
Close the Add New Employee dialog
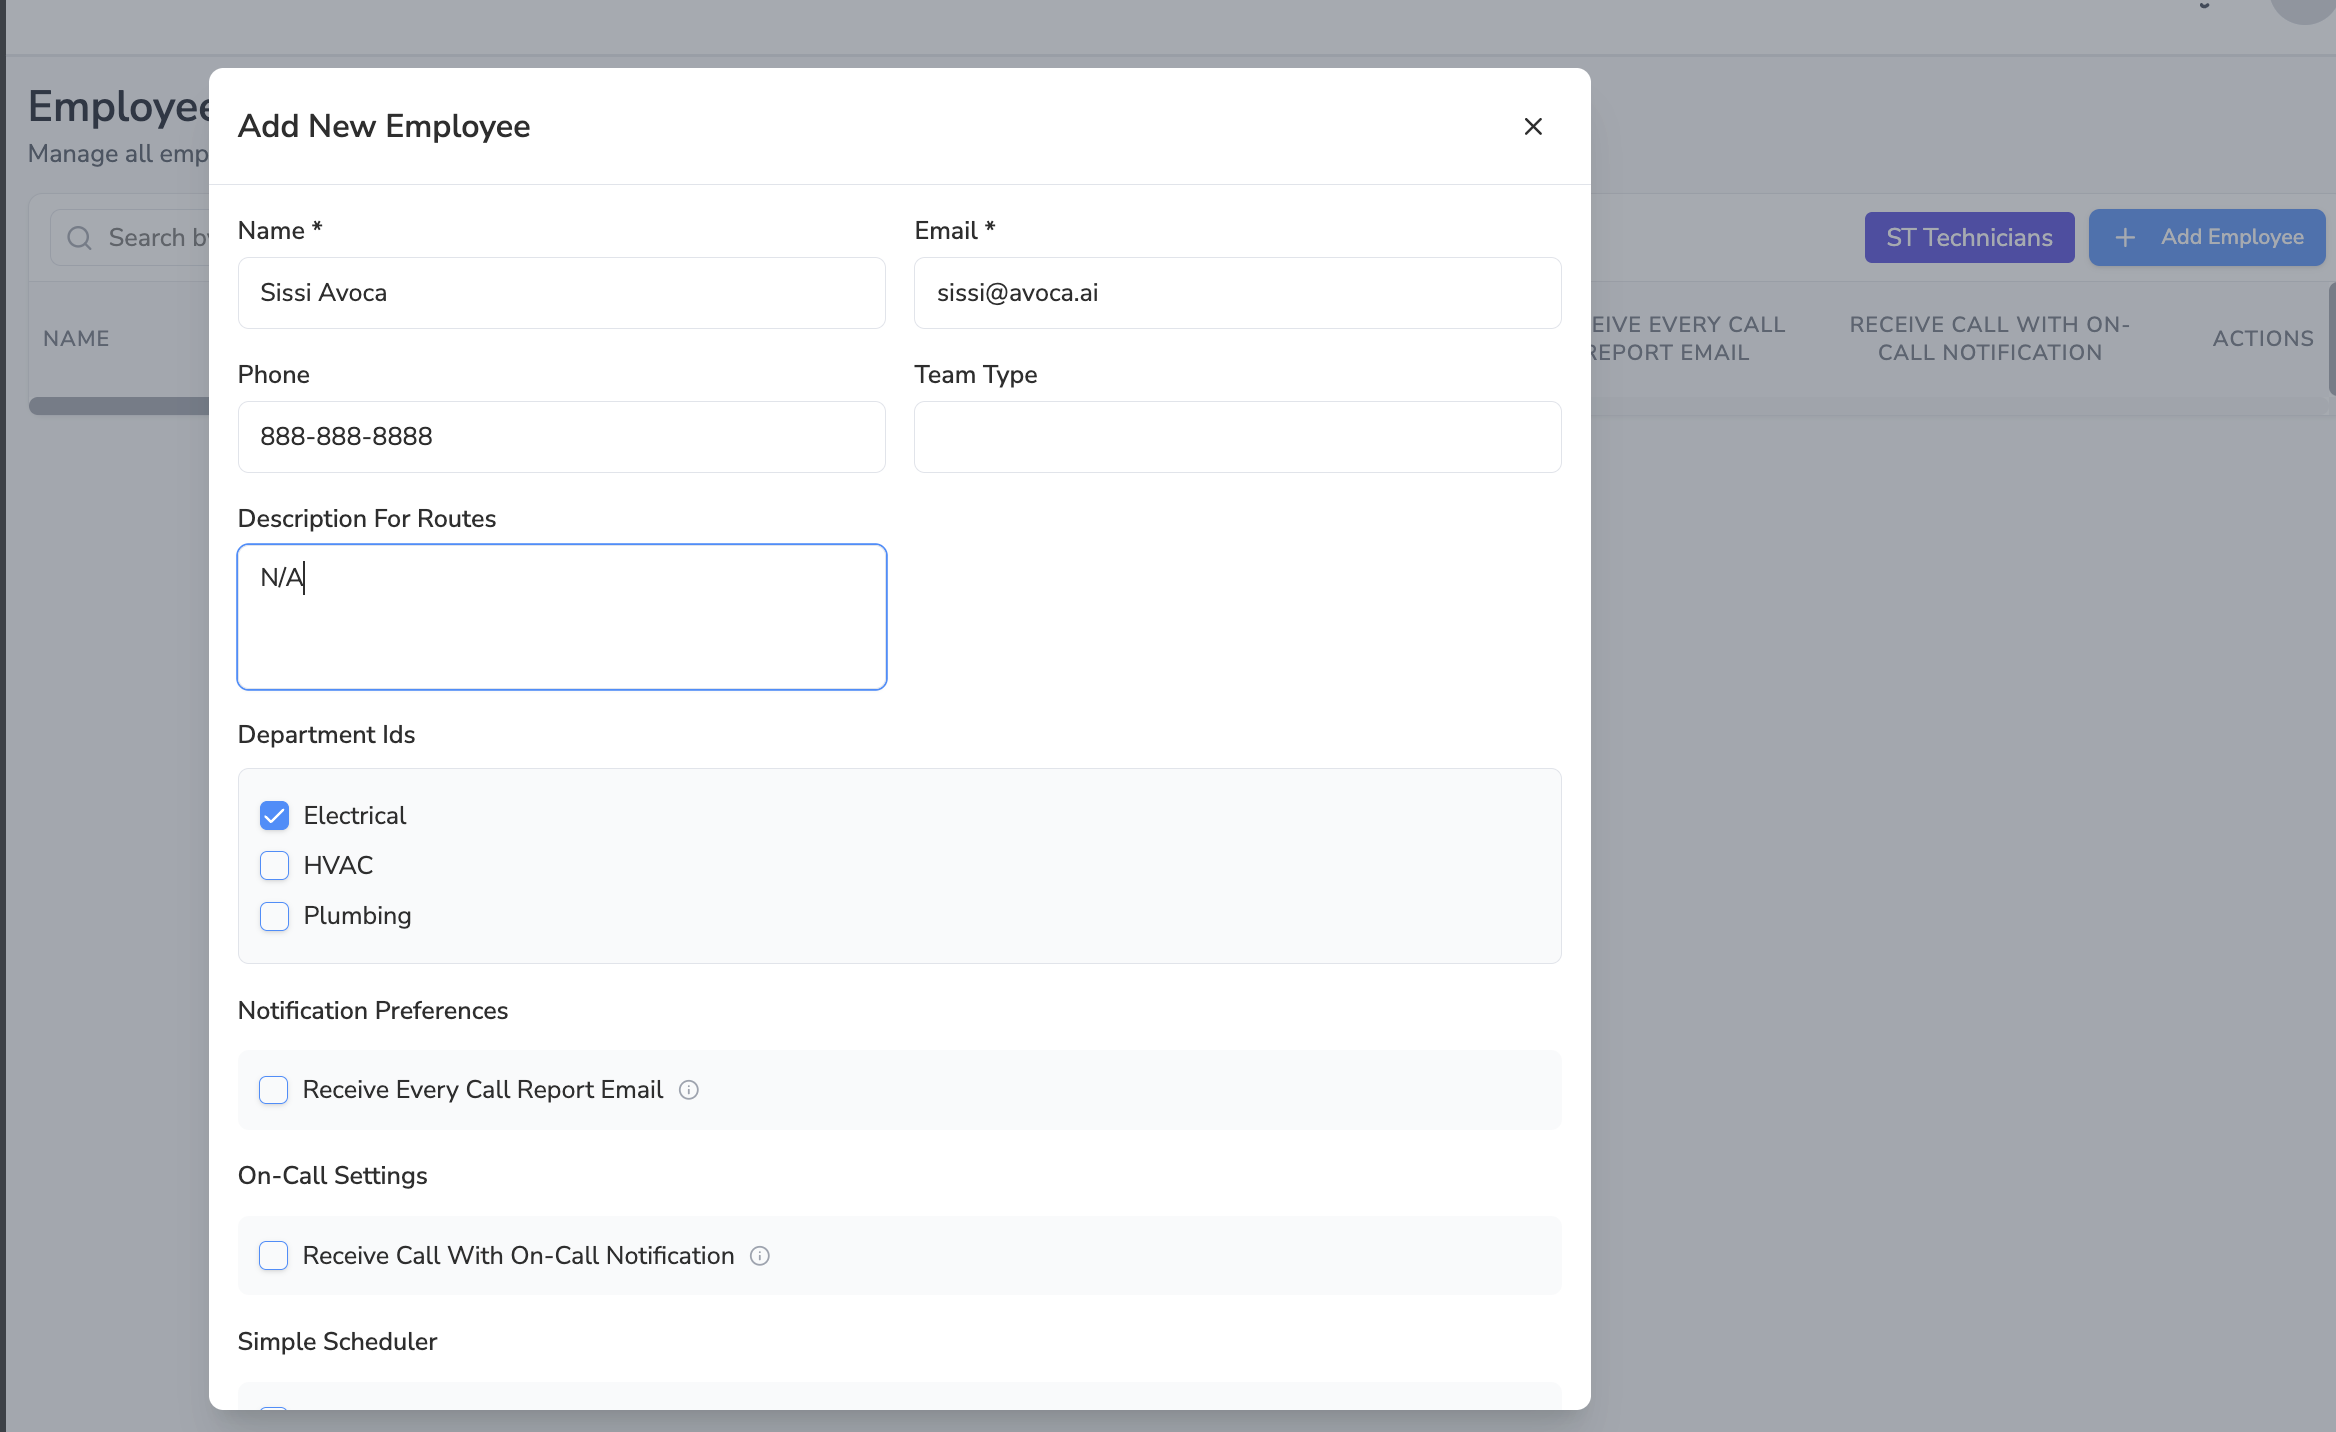click(1532, 127)
